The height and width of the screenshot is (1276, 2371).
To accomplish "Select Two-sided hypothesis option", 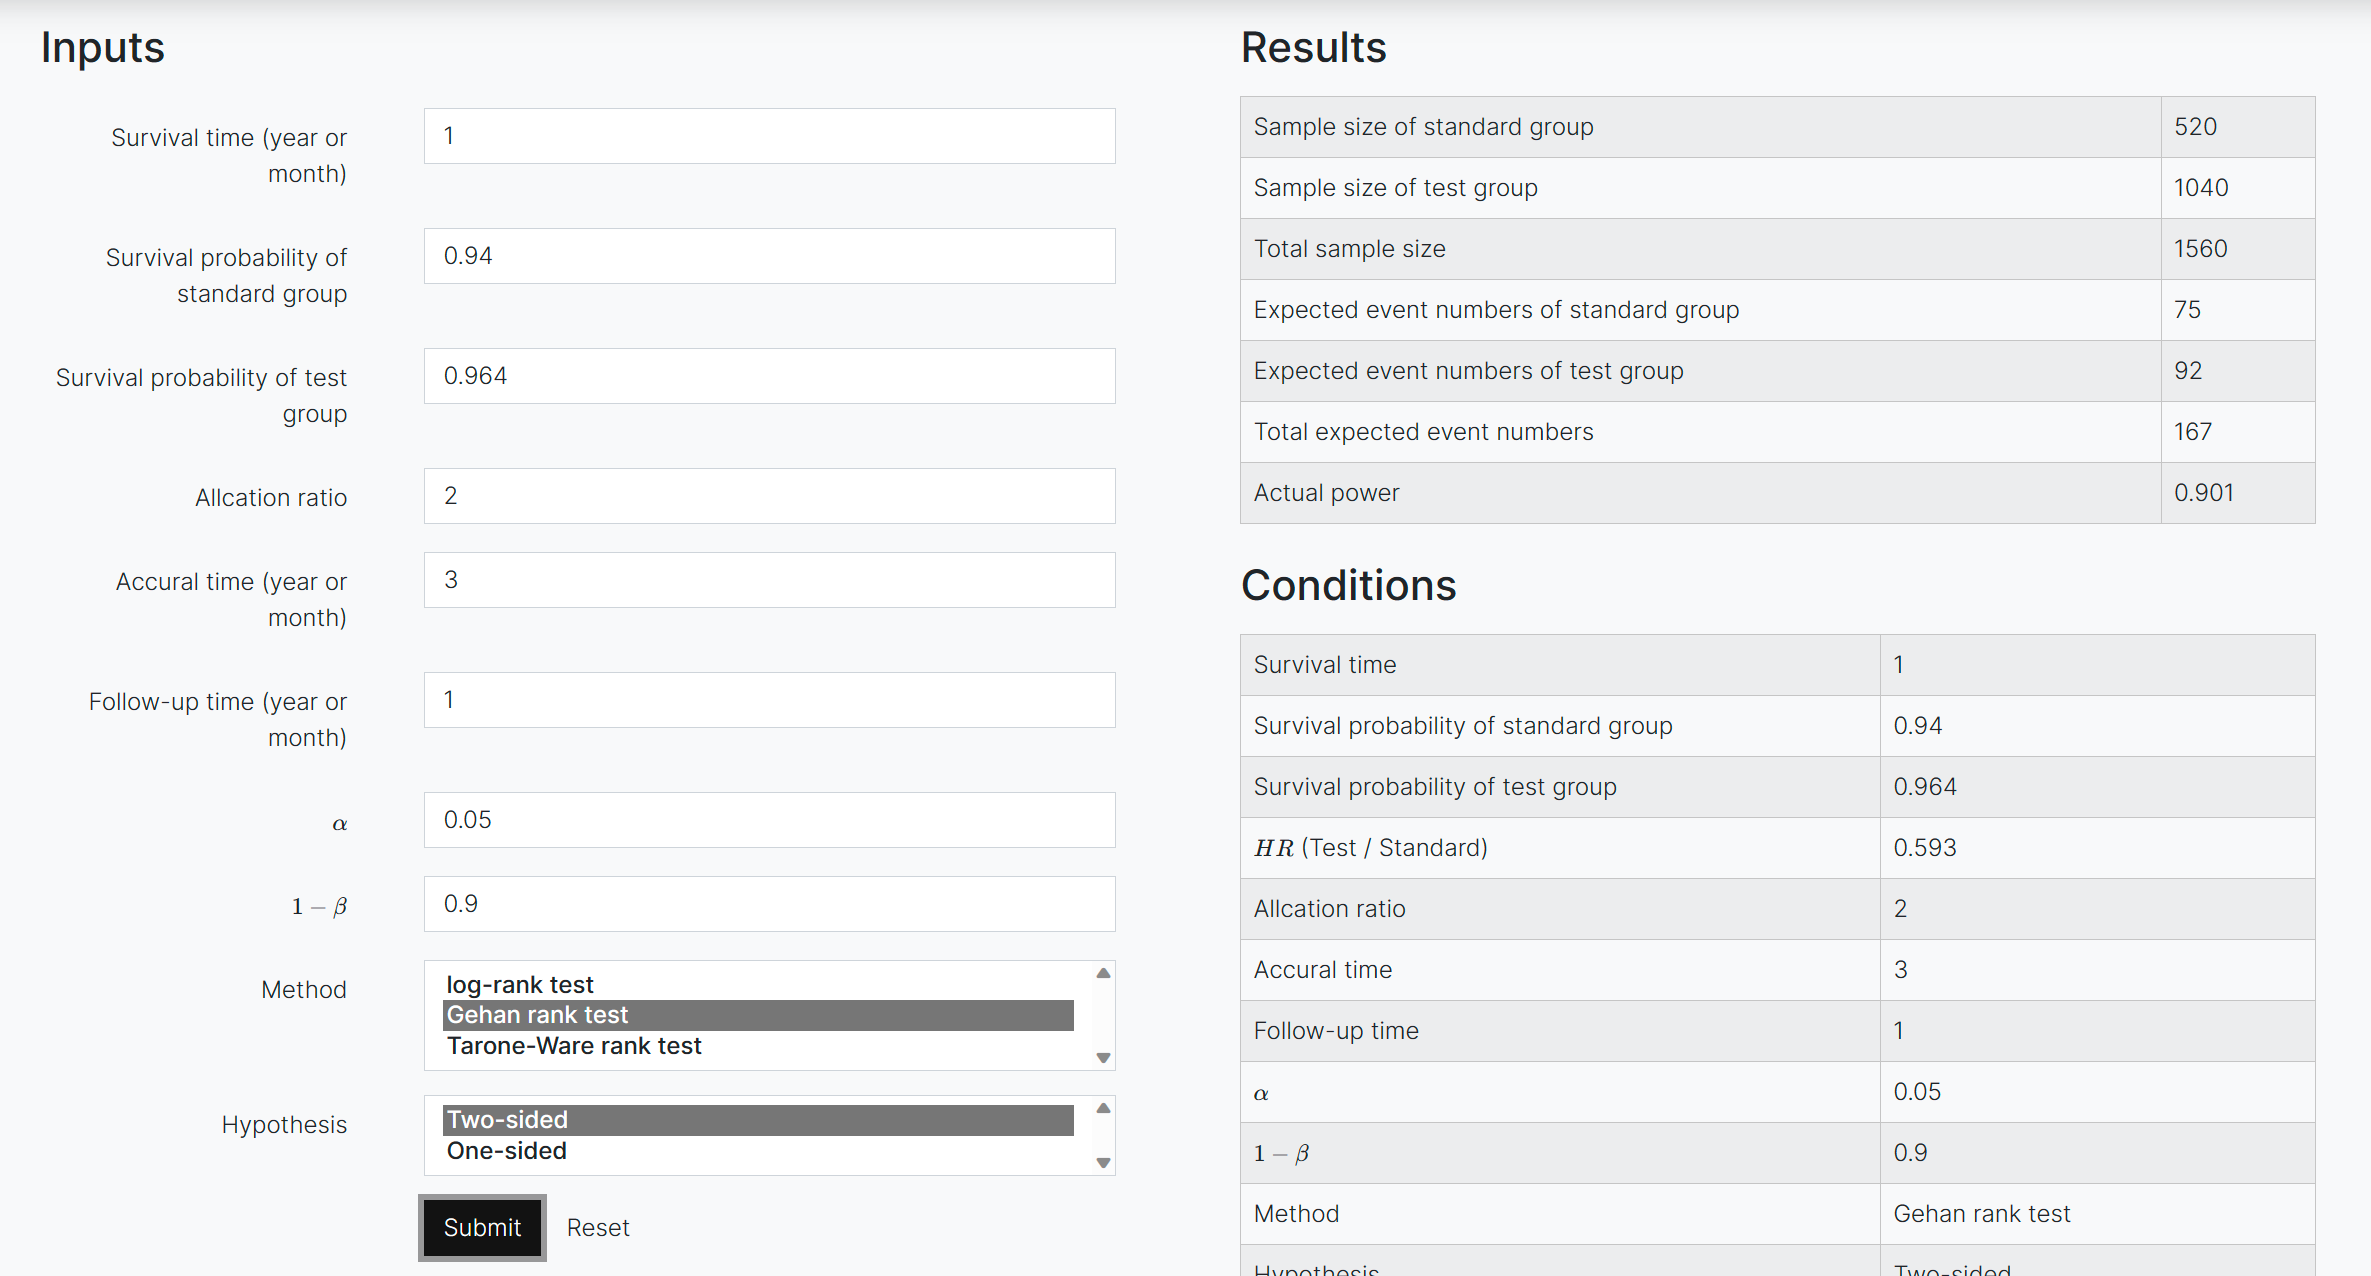I will click(x=508, y=1120).
